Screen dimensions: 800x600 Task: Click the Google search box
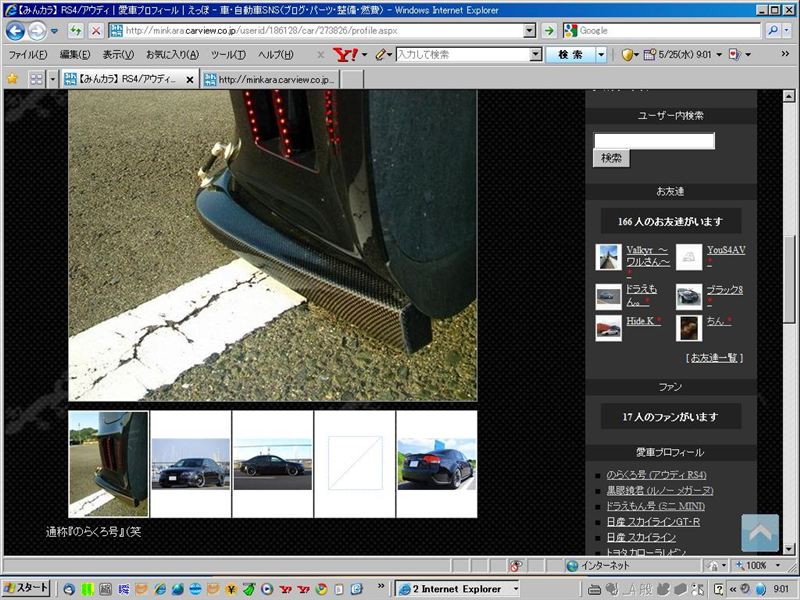coord(668,31)
